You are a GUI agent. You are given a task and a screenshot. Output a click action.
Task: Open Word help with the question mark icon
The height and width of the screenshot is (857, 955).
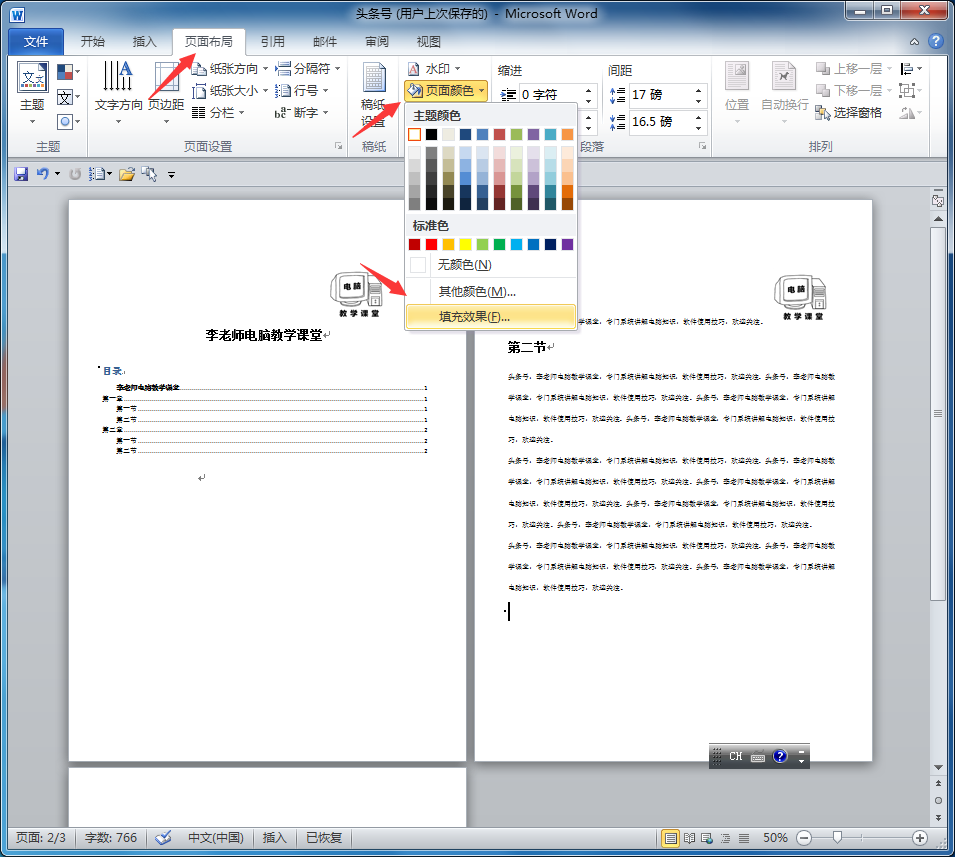(x=935, y=41)
